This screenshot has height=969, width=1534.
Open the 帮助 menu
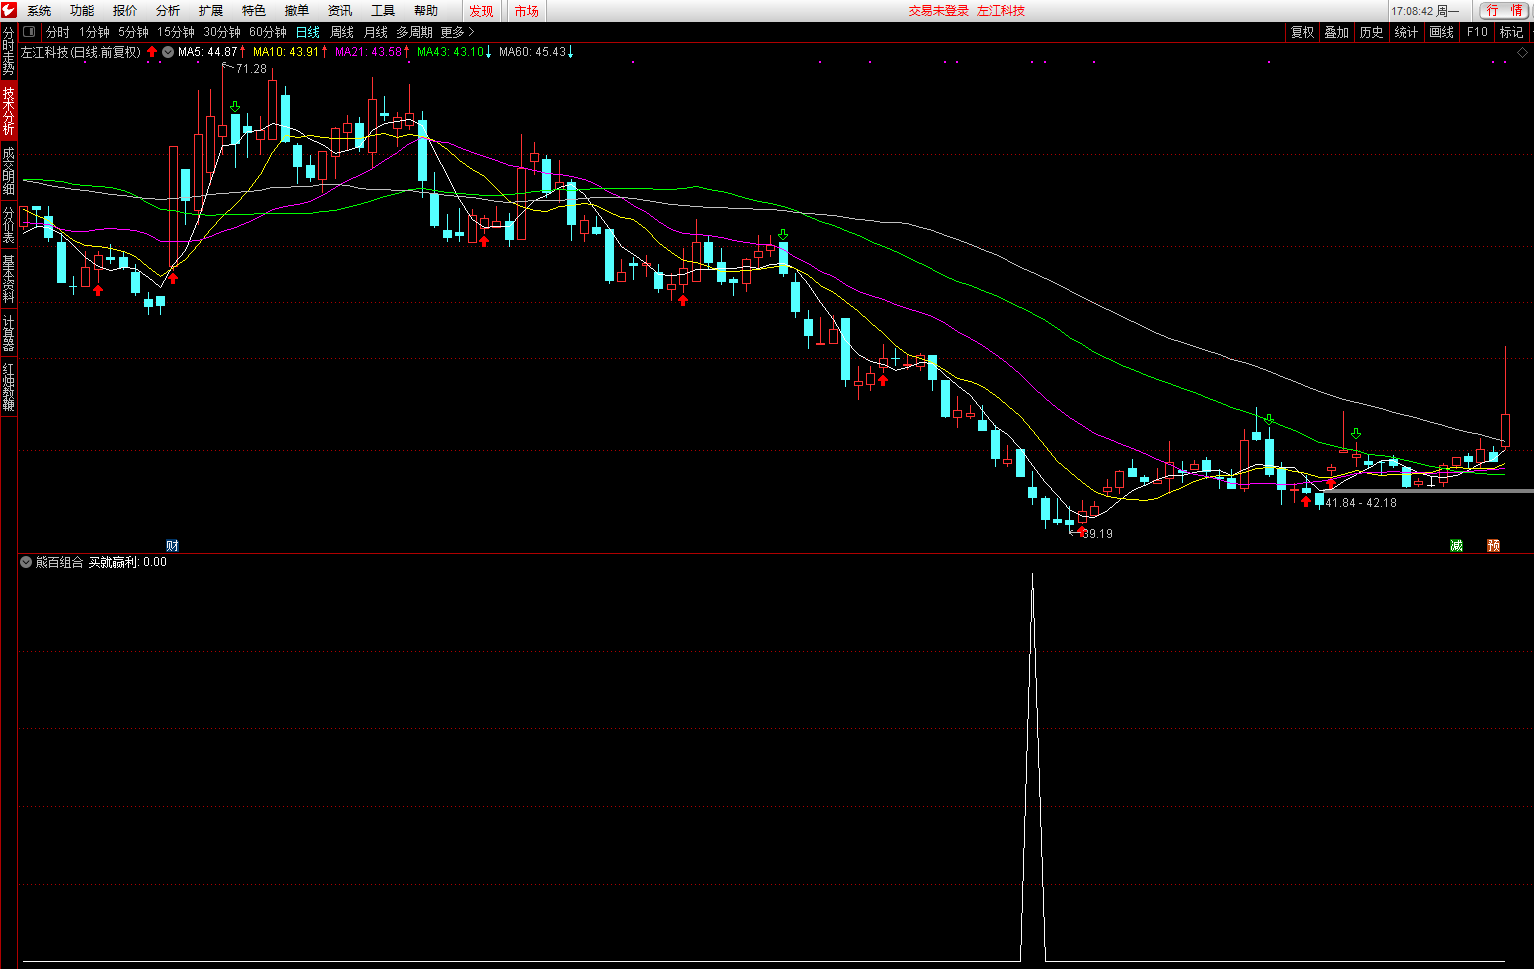tap(426, 11)
